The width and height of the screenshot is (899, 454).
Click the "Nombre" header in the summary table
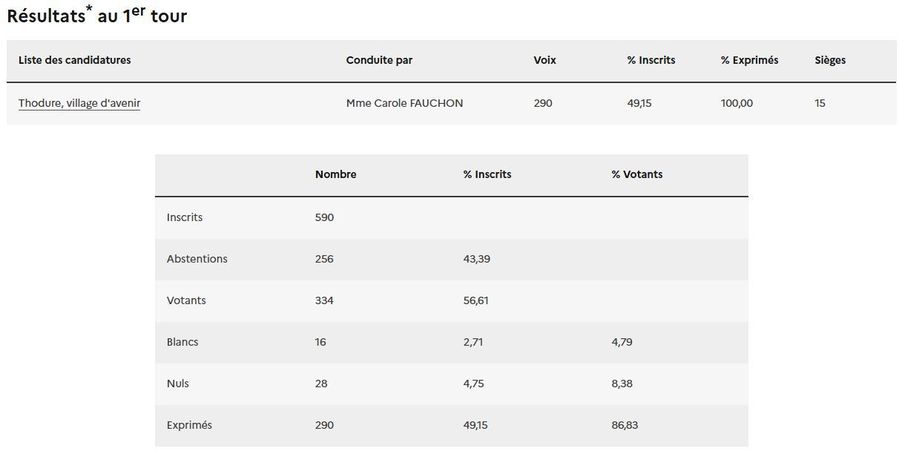[x=335, y=174]
